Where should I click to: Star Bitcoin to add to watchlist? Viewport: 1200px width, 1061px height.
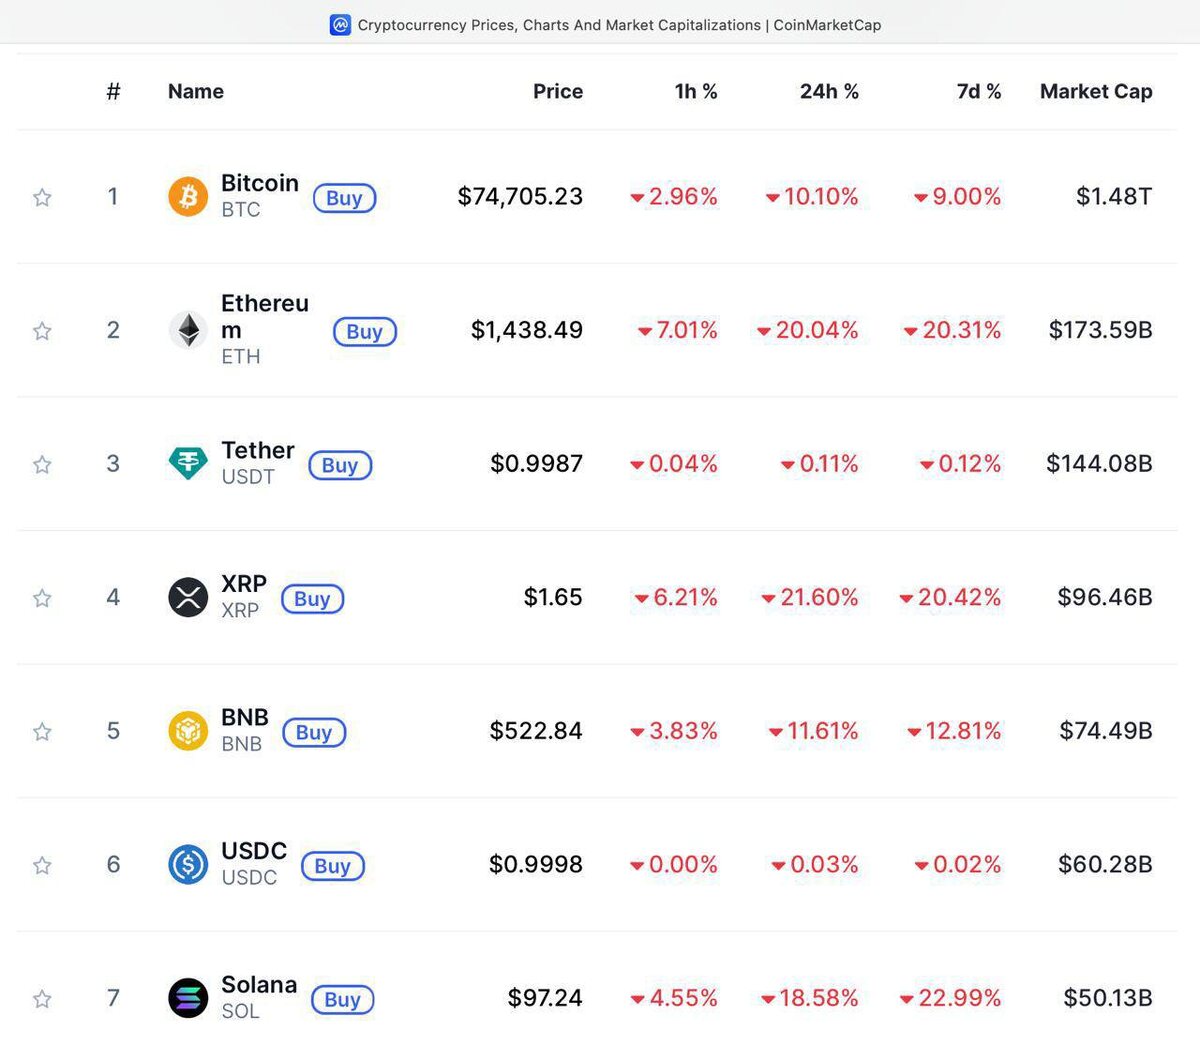point(42,197)
